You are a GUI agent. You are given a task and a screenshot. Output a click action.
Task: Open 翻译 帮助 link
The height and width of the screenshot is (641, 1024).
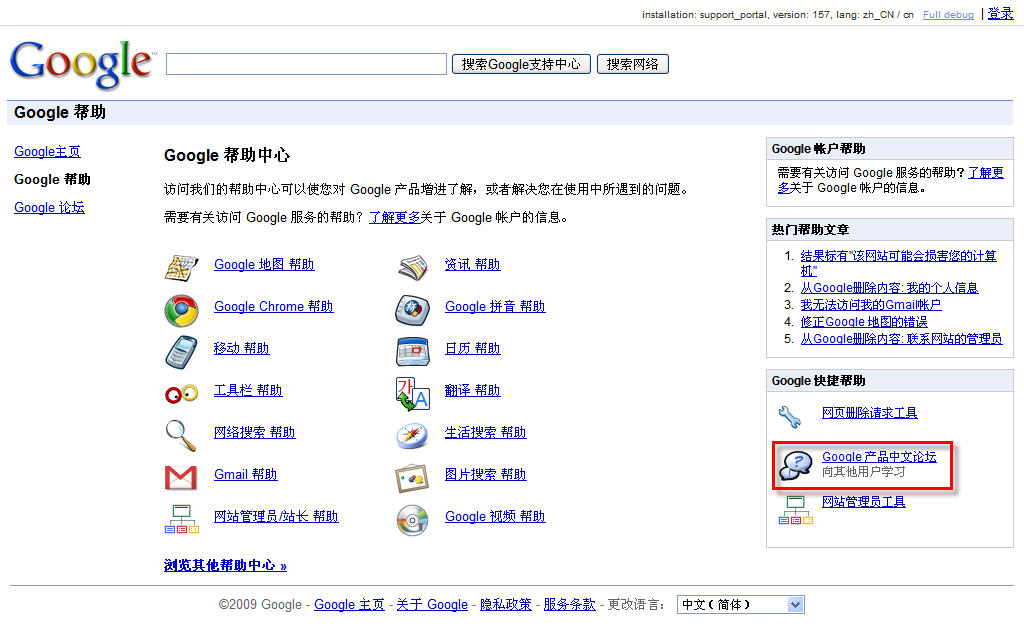(x=473, y=390)
